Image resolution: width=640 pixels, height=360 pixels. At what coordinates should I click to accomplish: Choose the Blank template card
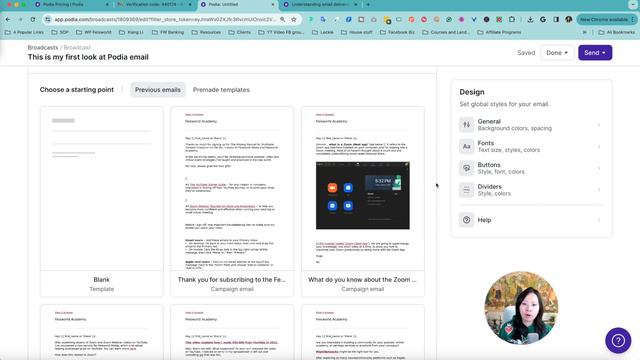coord(102,202)
